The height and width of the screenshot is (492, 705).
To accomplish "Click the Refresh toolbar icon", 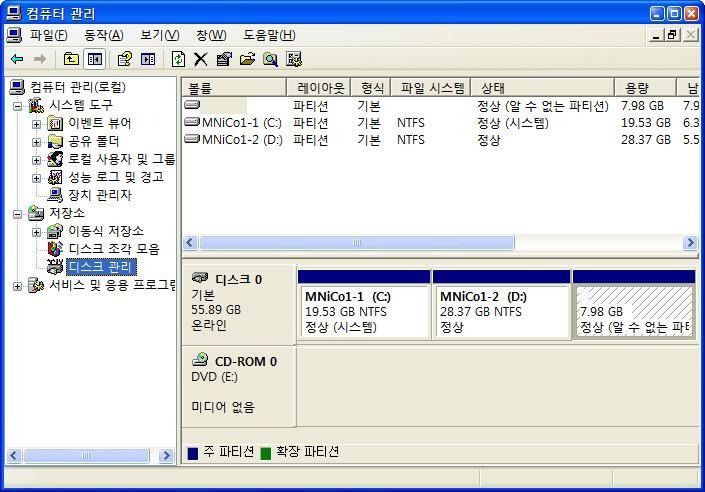I will [178, 59].
